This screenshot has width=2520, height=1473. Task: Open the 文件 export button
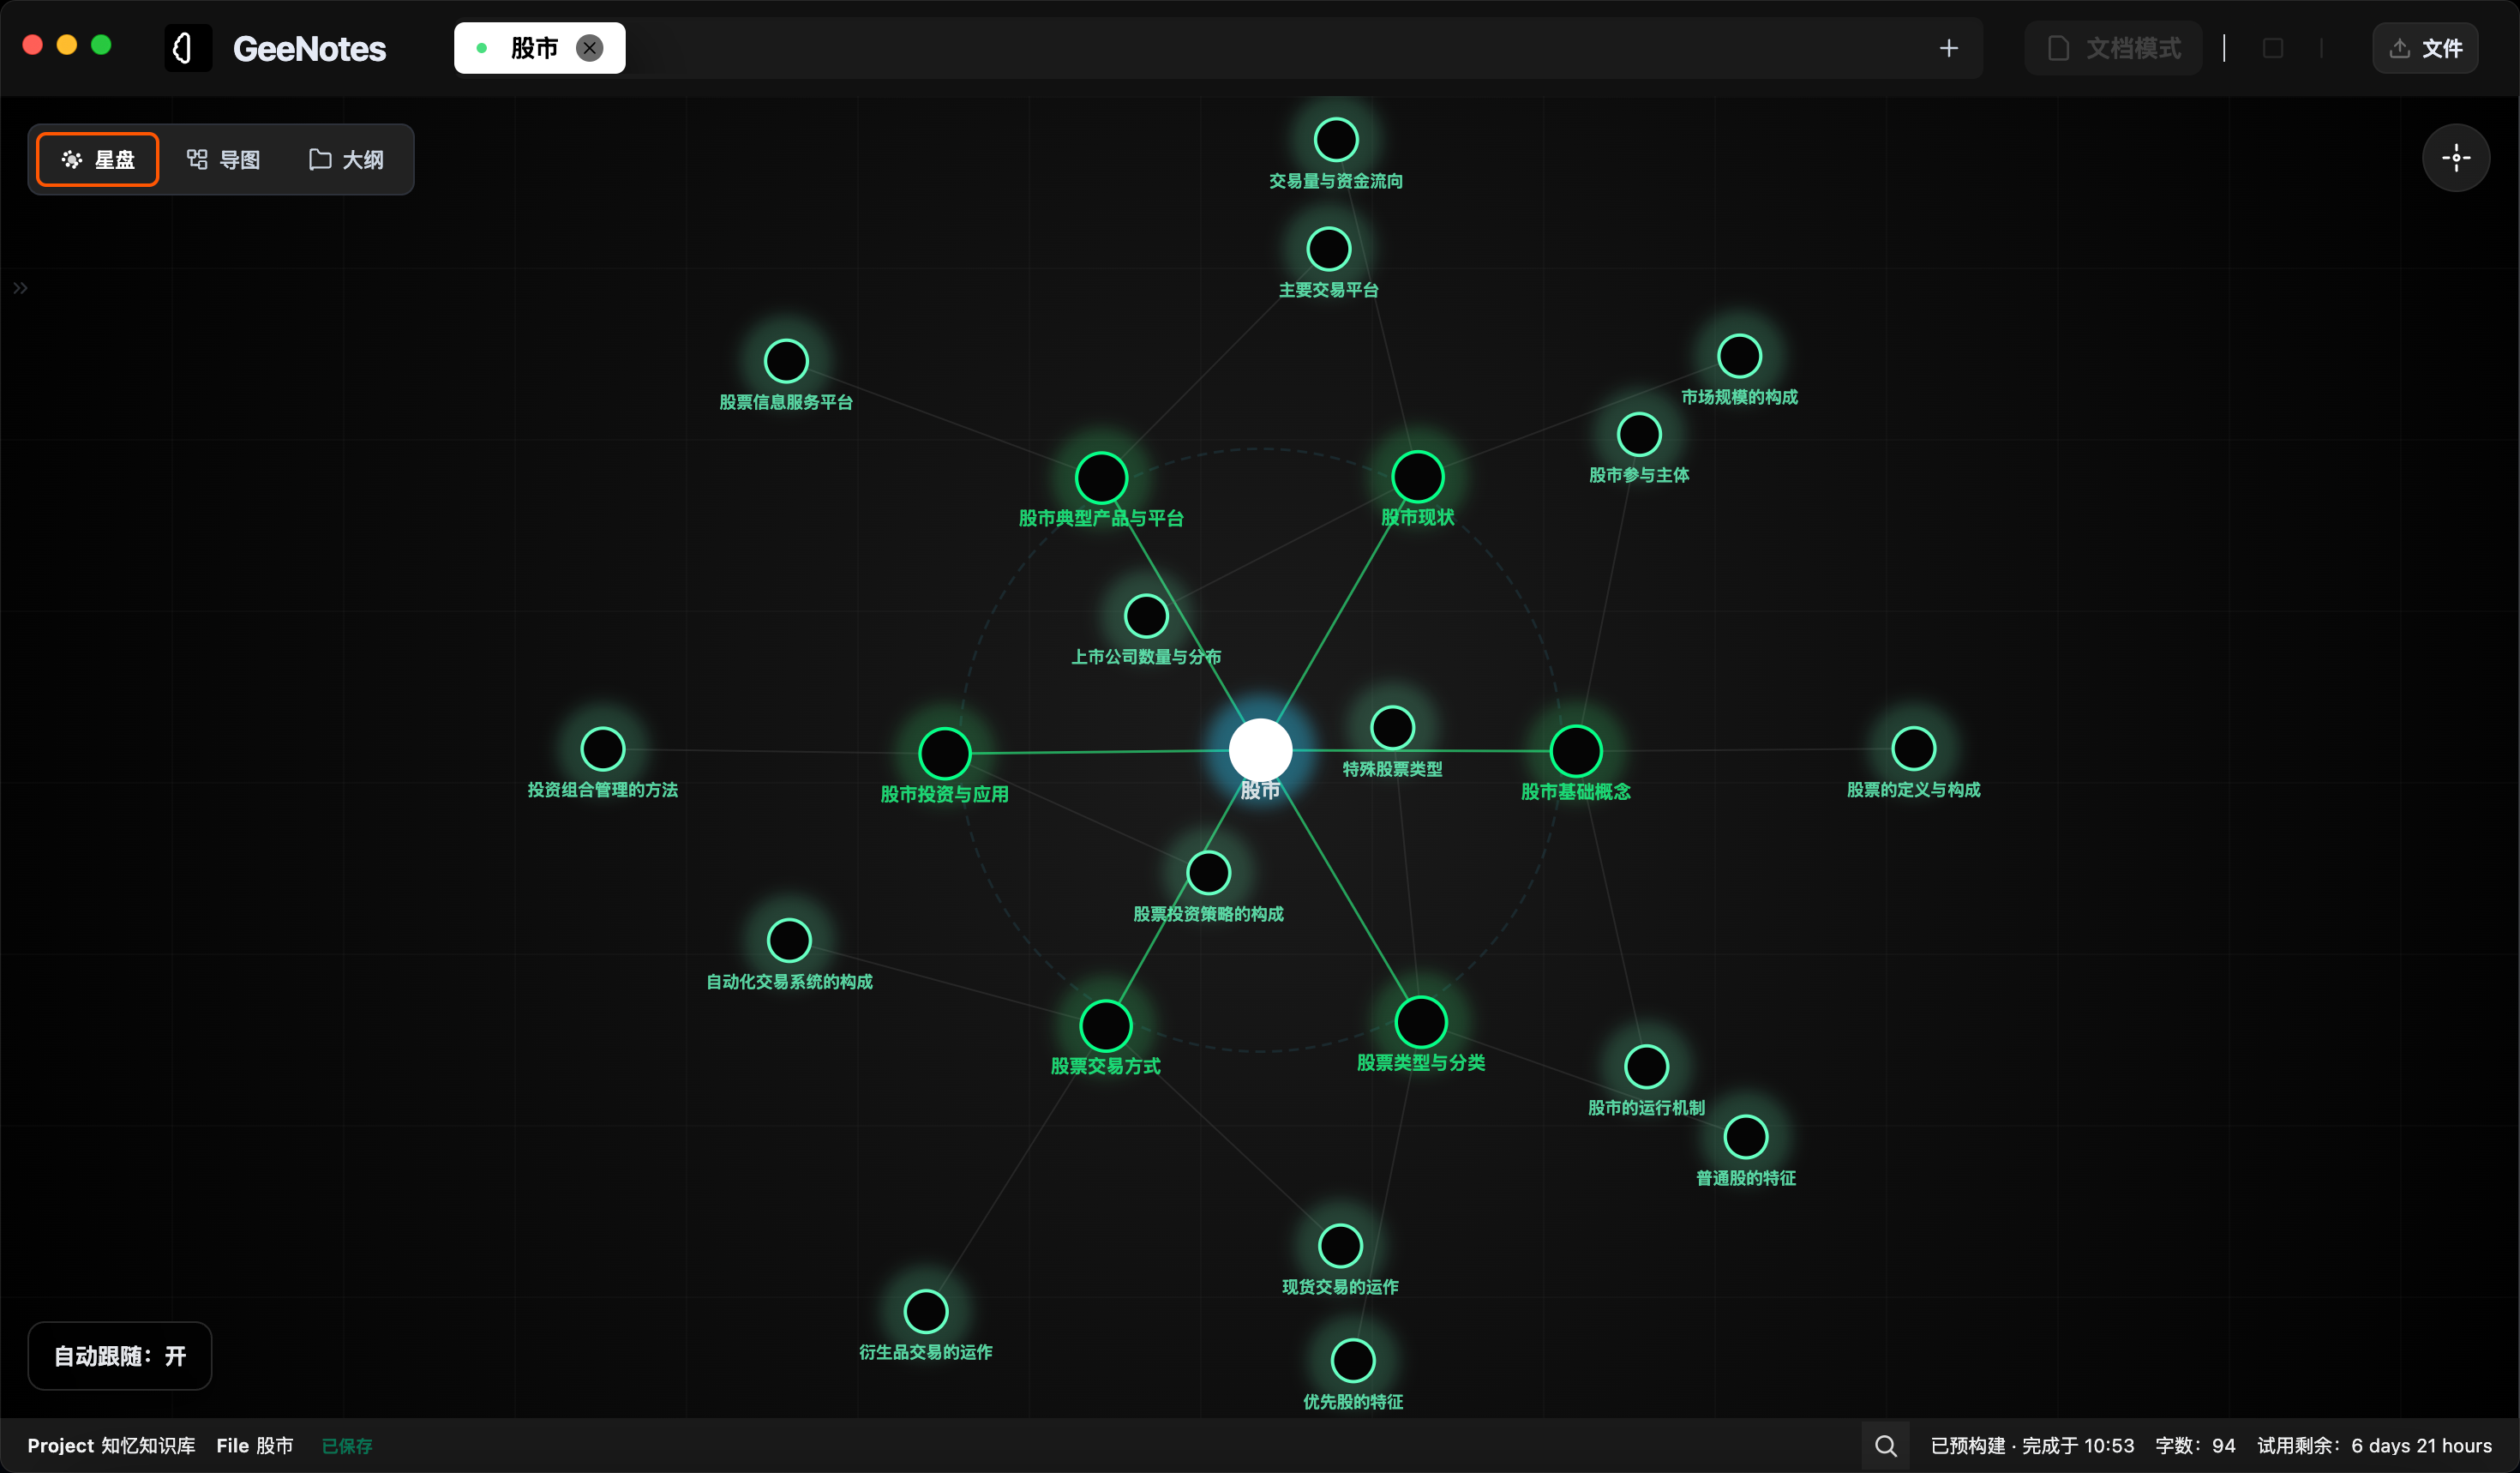pos(2424,48)
